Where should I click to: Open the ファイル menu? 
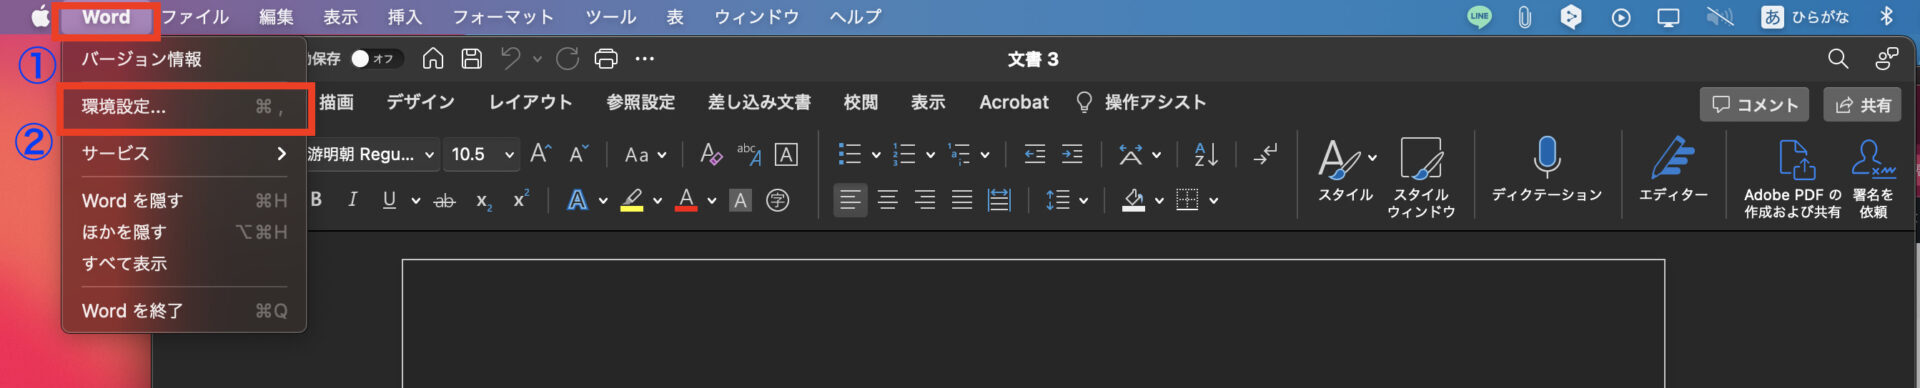click(195, 17)
